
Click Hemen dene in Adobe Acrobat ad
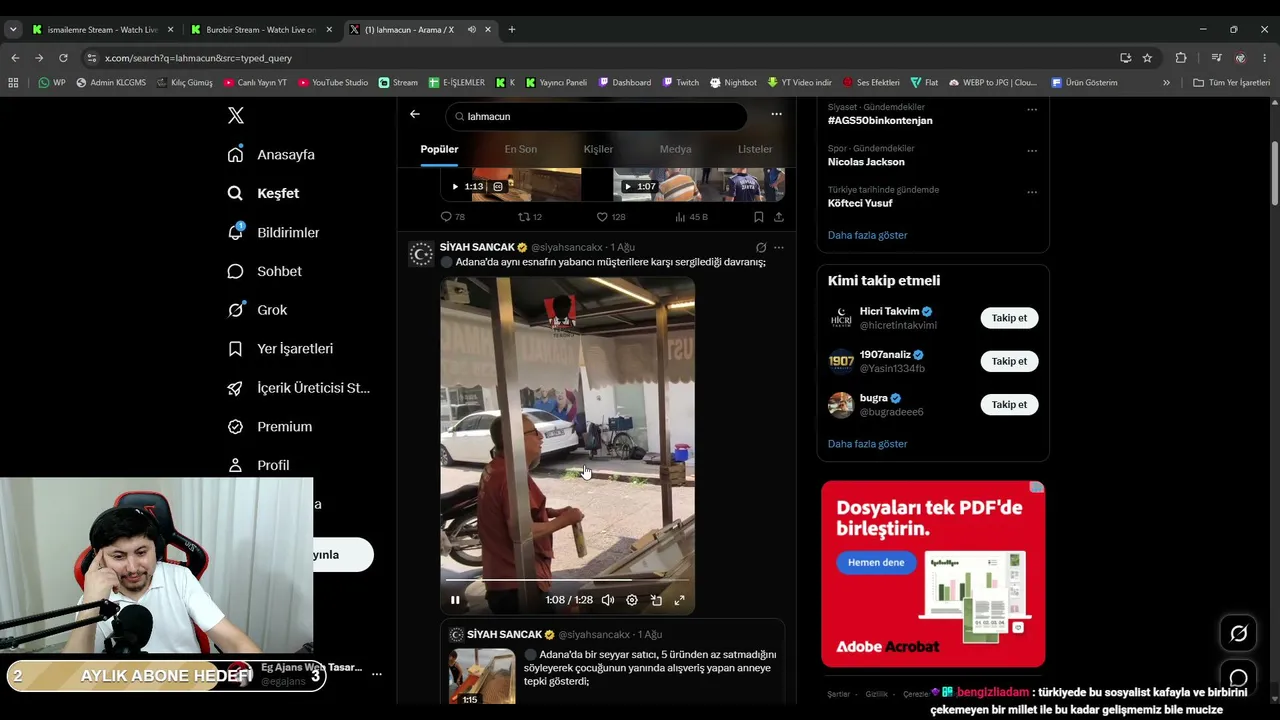[x=876, y=562]
